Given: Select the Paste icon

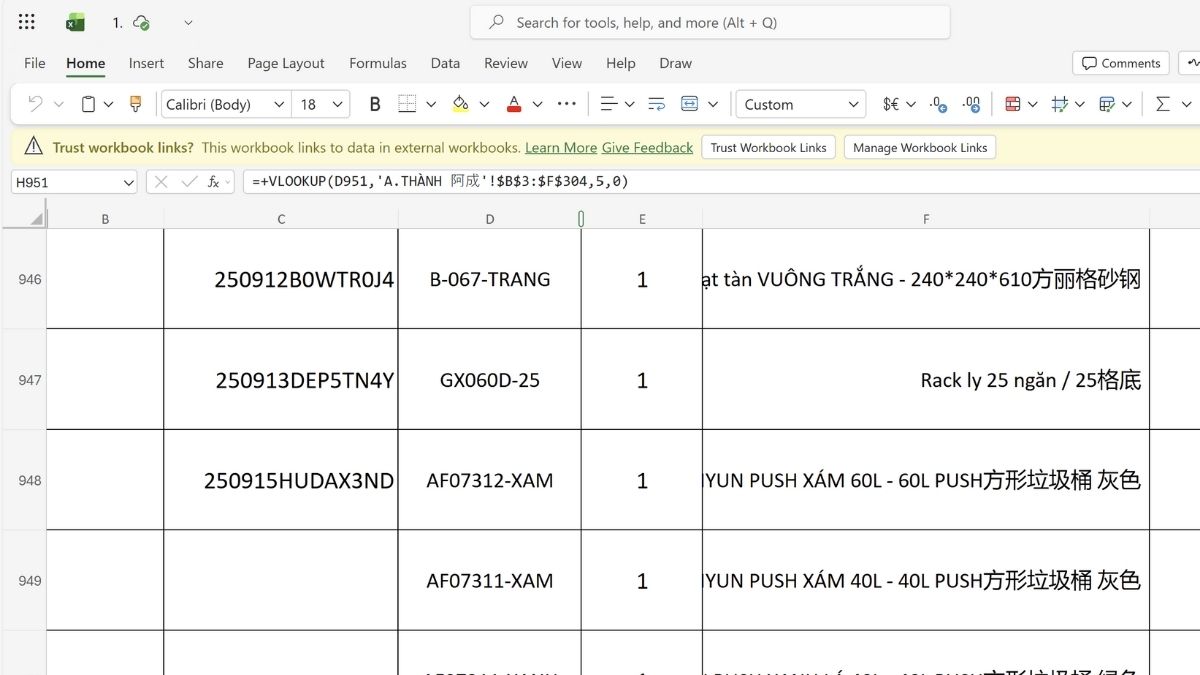Looking at the screenshot, I should [x=88, y=103].
